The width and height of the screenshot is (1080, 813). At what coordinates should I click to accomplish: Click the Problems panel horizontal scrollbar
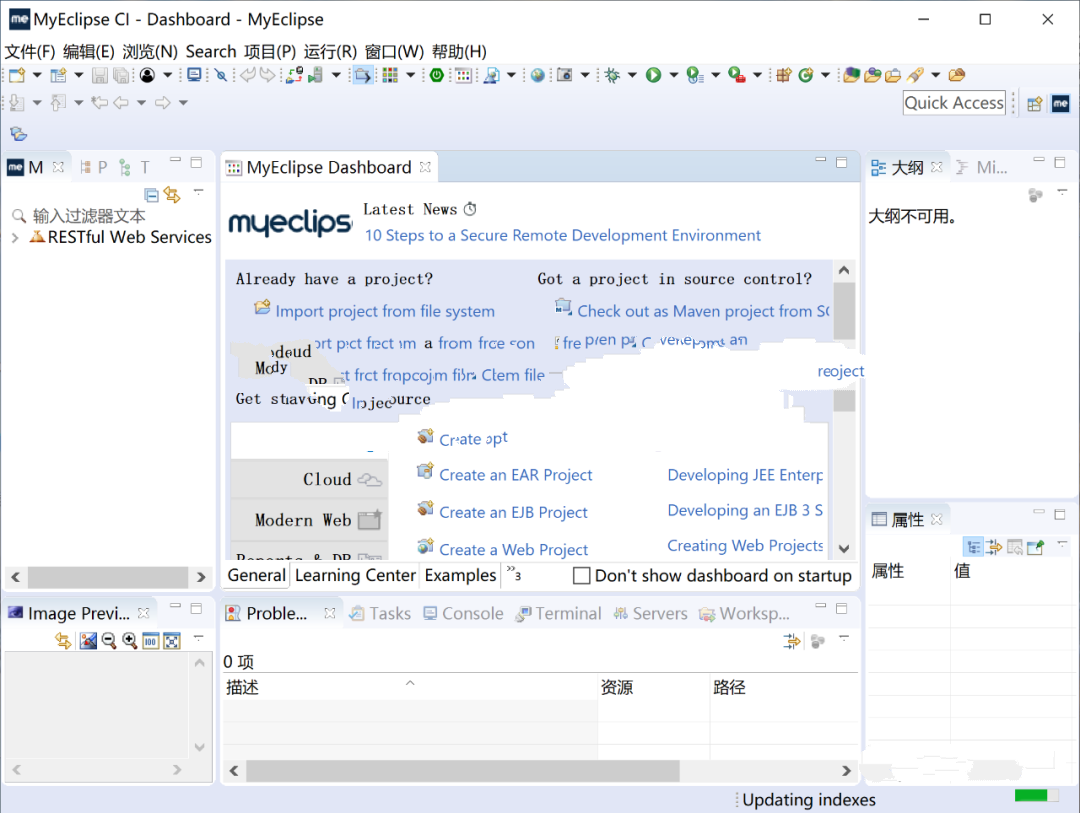click(x=463, y=771)
